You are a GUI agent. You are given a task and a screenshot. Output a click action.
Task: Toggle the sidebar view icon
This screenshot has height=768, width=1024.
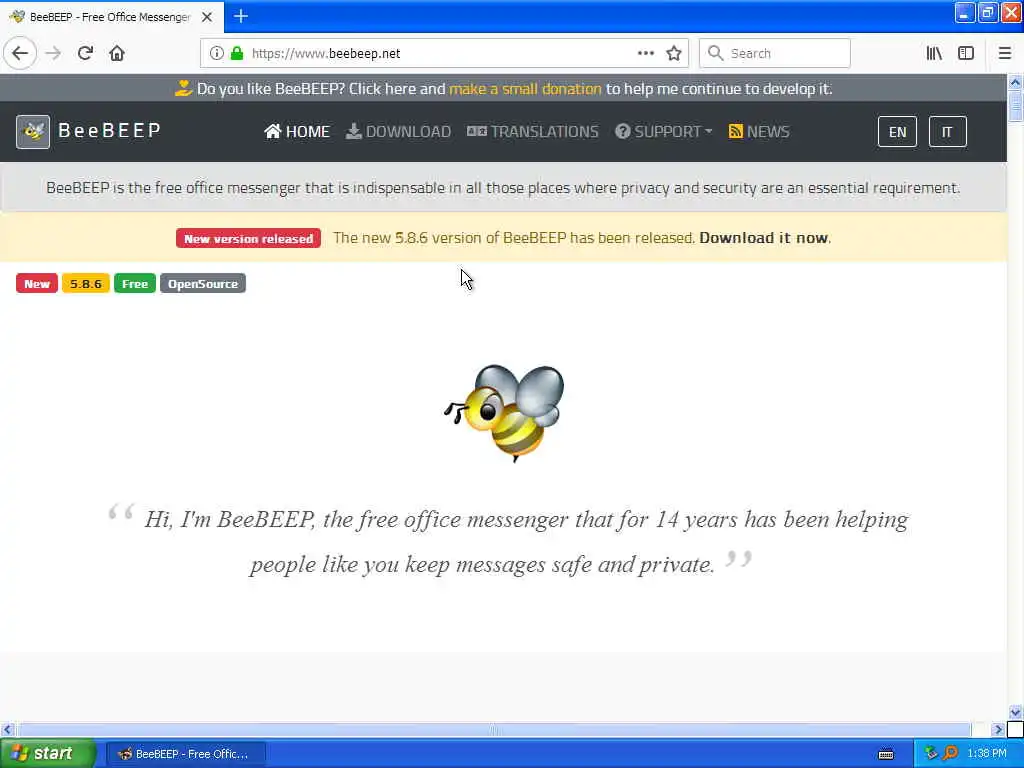click(966, 53)
